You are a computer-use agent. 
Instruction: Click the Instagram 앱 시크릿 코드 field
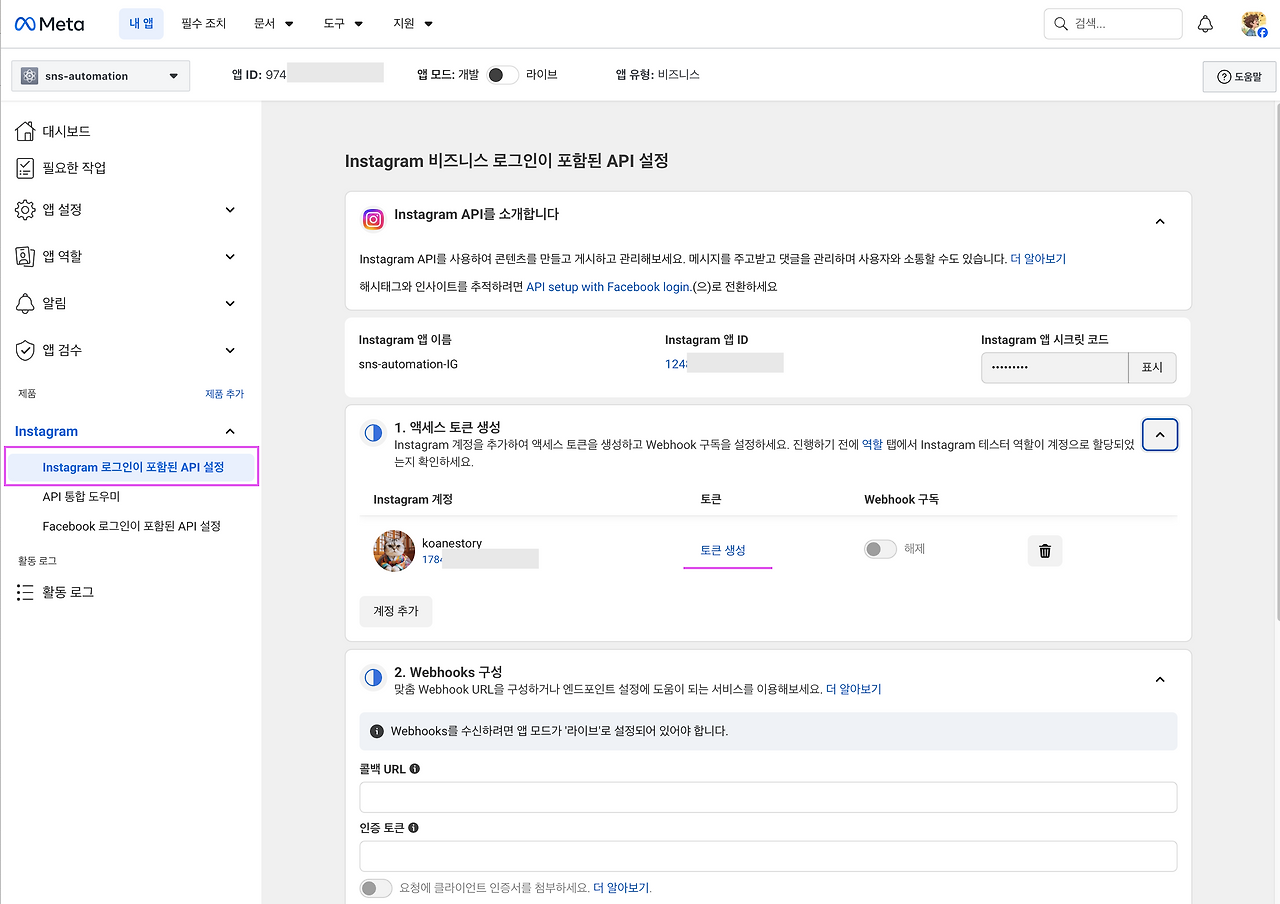1054,368
